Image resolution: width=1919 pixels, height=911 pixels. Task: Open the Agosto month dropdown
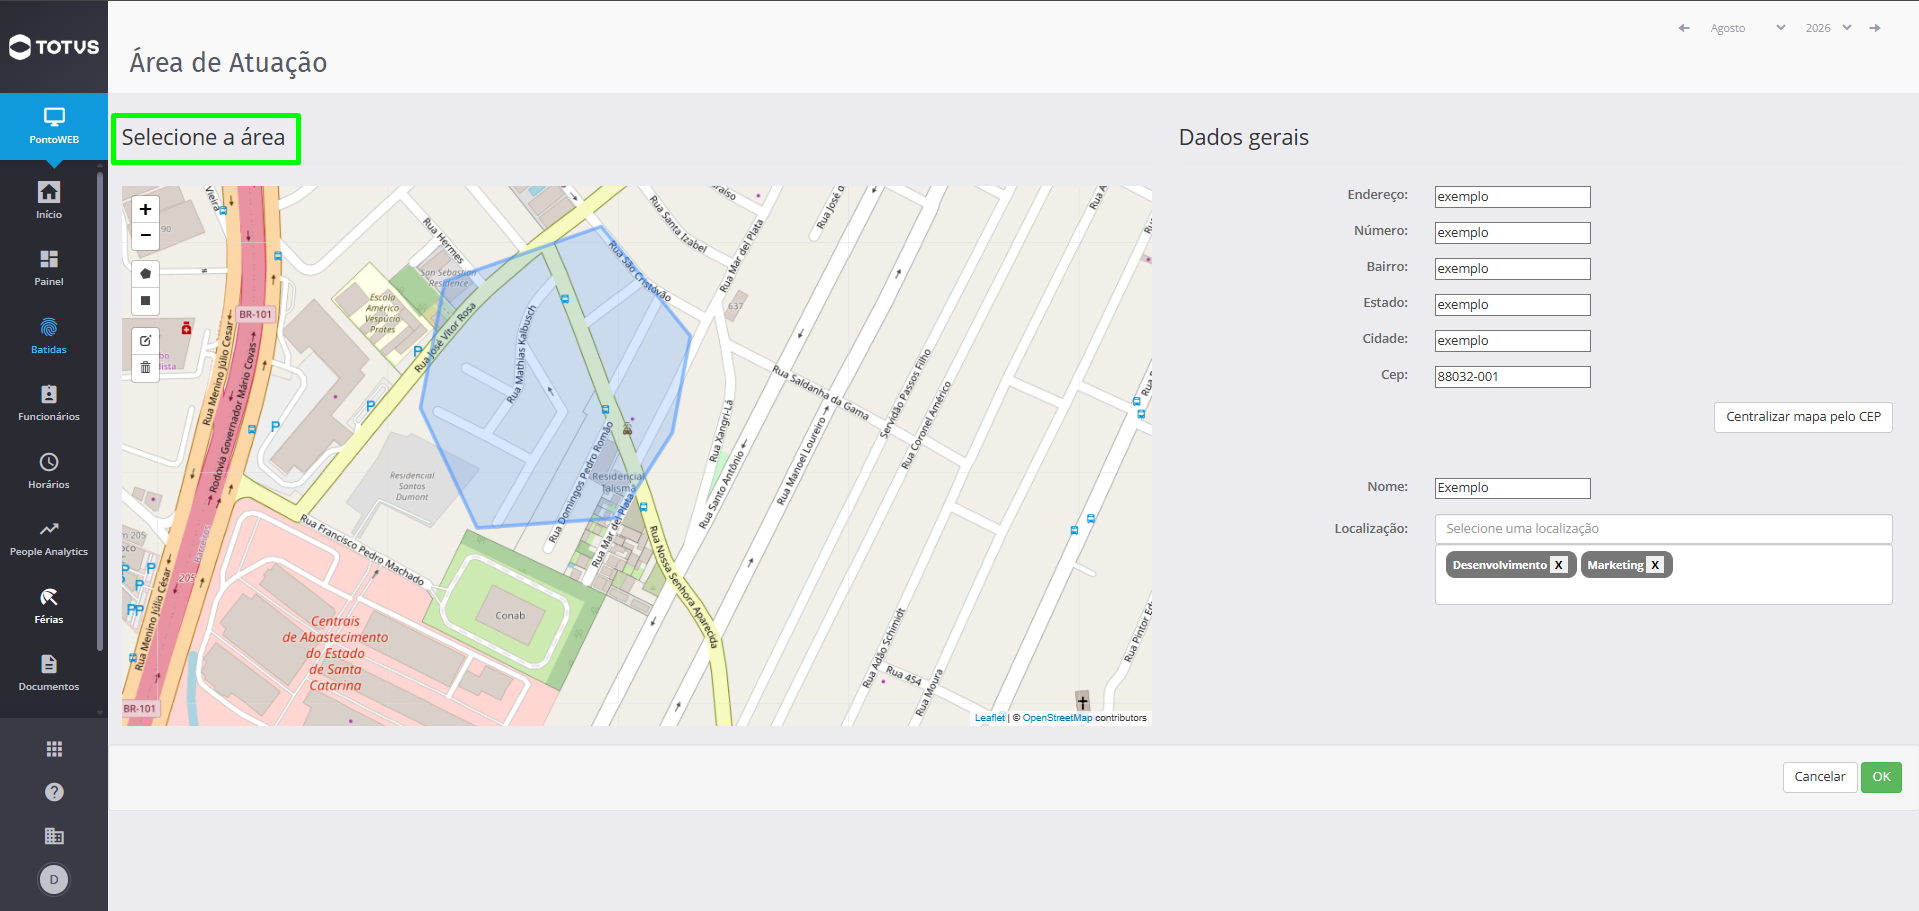(1747, 28)
